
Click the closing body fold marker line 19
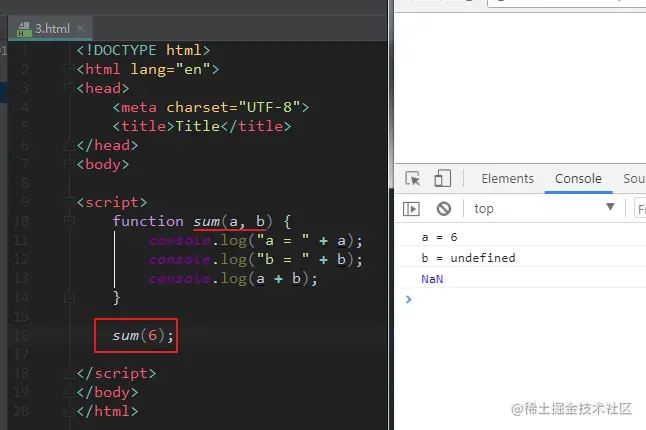[x=69, y=392]
